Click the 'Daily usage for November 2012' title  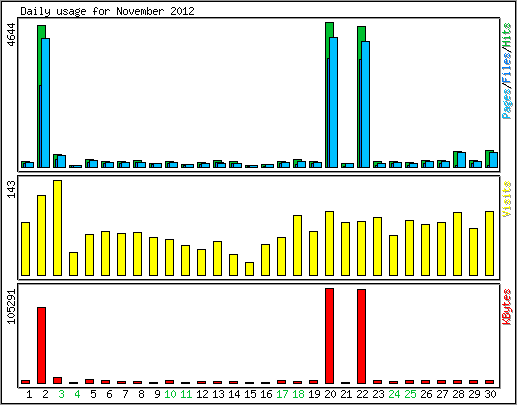pyautogui.click(x=107, y=11)
